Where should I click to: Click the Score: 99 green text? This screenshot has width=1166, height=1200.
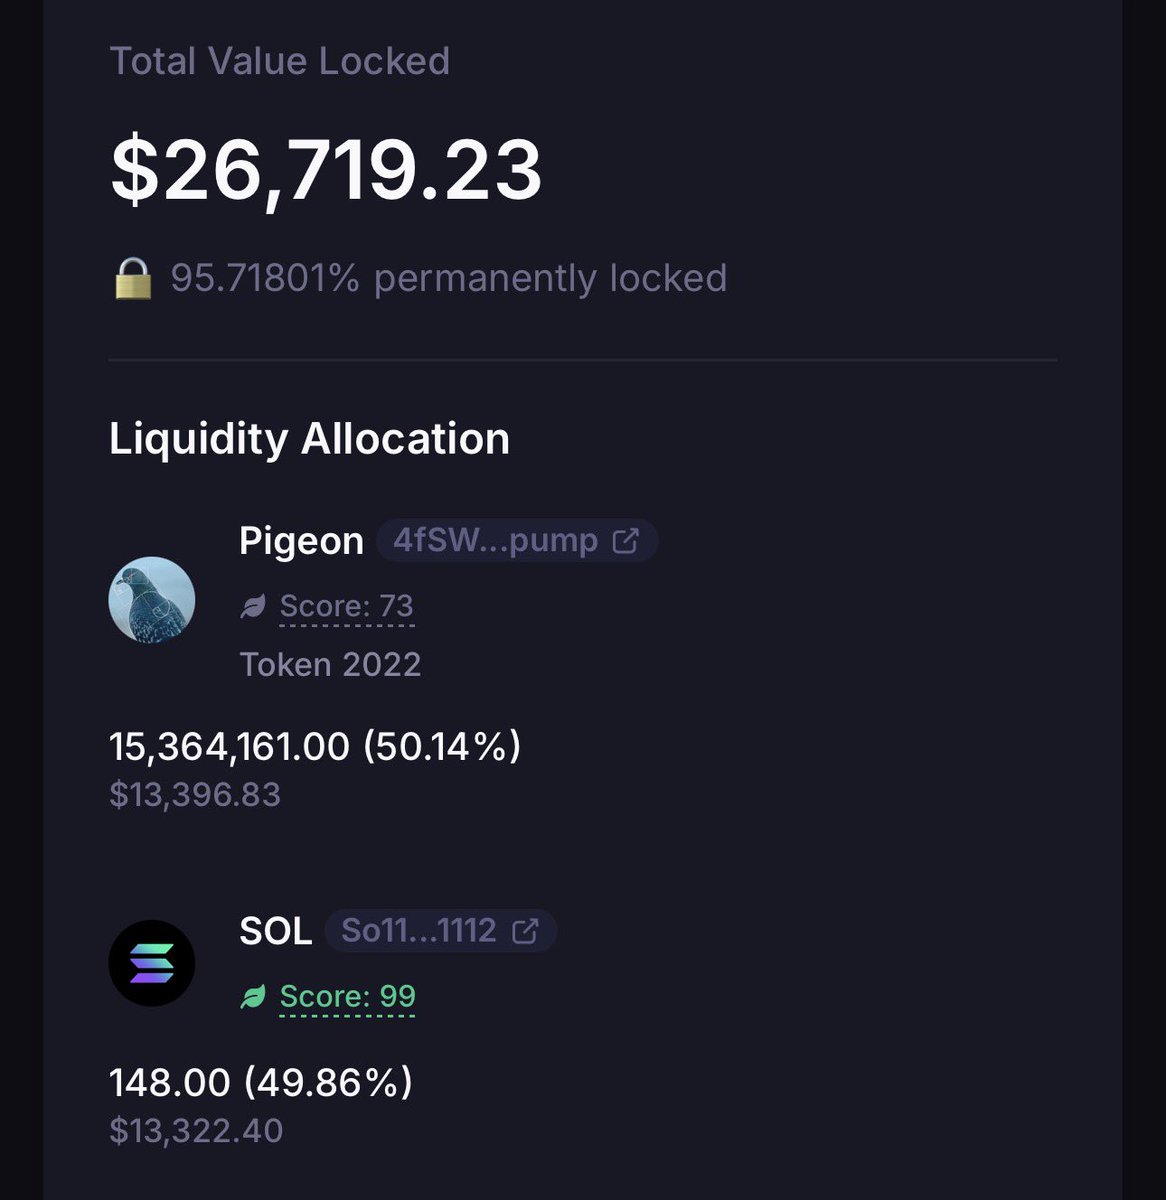[347, 996]
